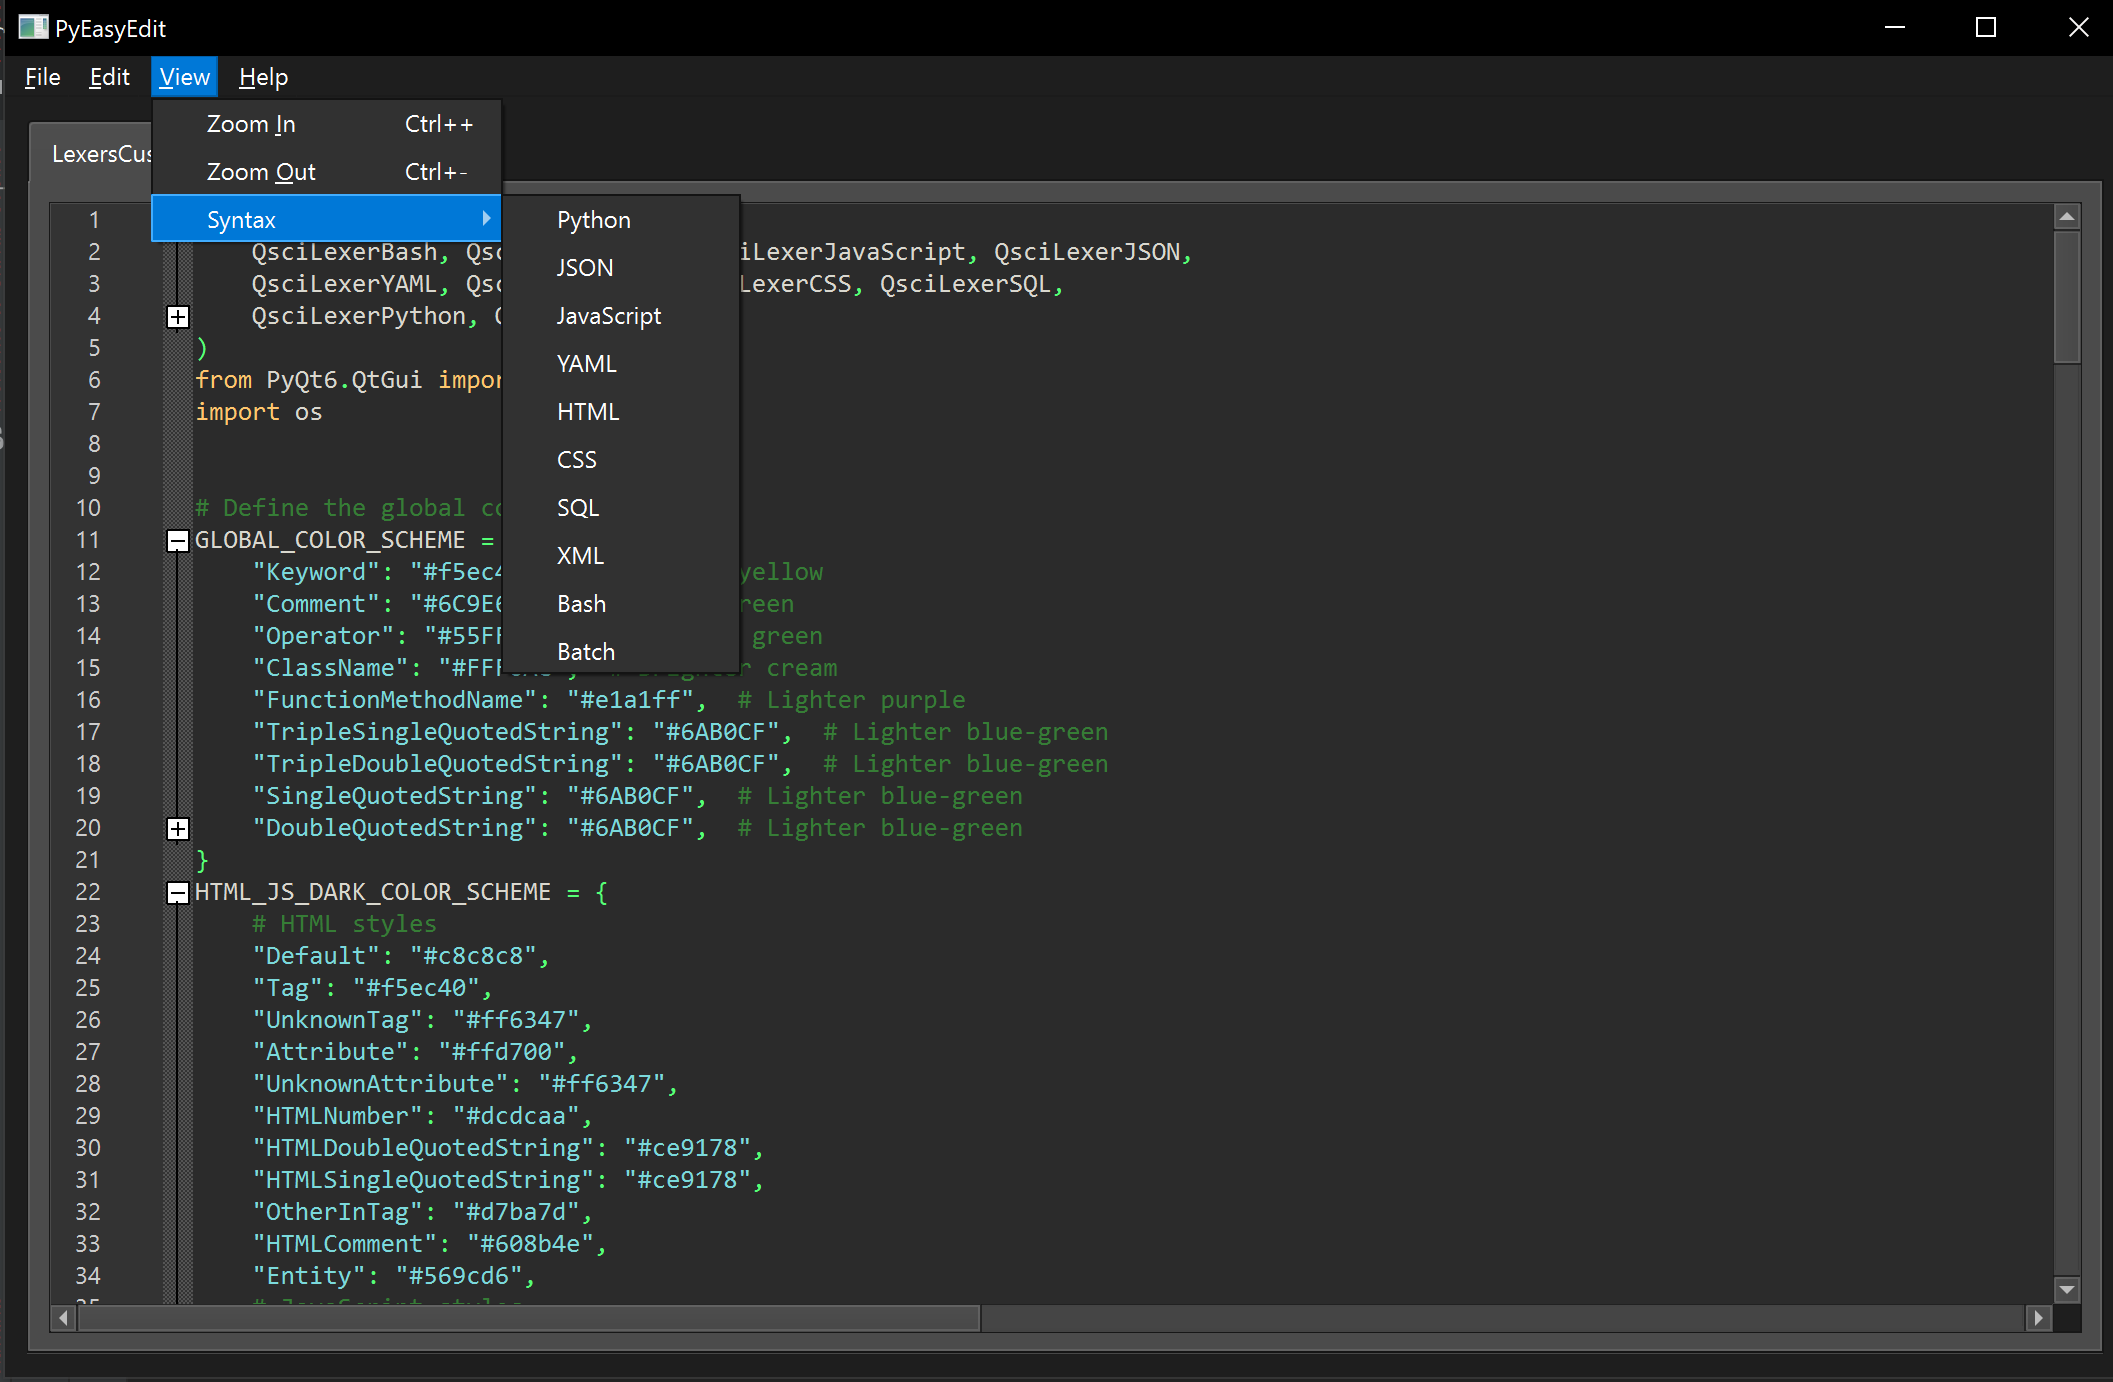The height and width of the screenshot is (1382, 2113).
Task: Collapse the GLOBAL_COLOR_SCHEME fold marker
Action: click(177, 540)
